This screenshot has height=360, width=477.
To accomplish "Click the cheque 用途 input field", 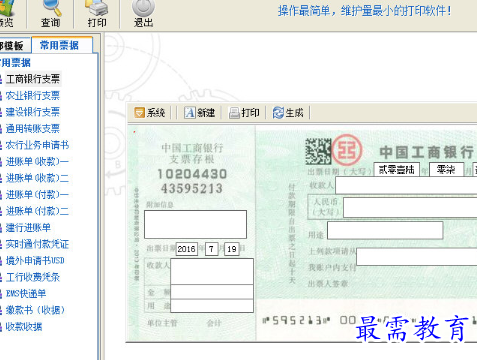I will pos(385,230).
